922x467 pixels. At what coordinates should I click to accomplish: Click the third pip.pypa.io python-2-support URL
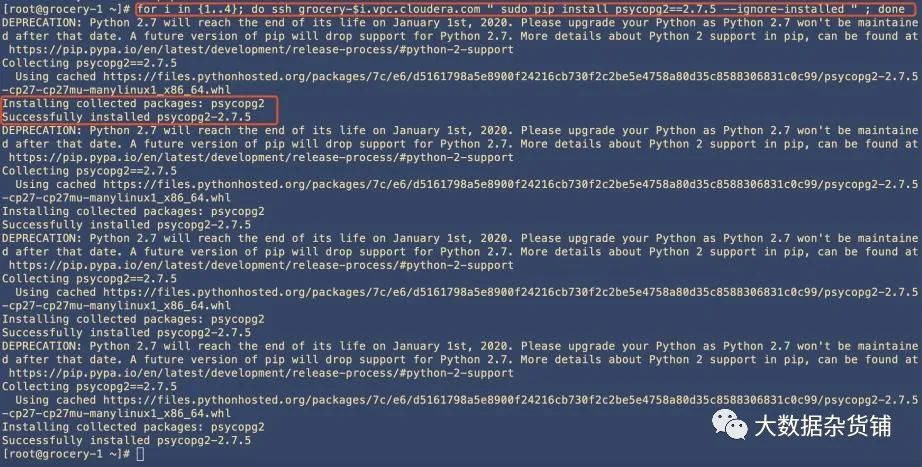click(261, 265)
